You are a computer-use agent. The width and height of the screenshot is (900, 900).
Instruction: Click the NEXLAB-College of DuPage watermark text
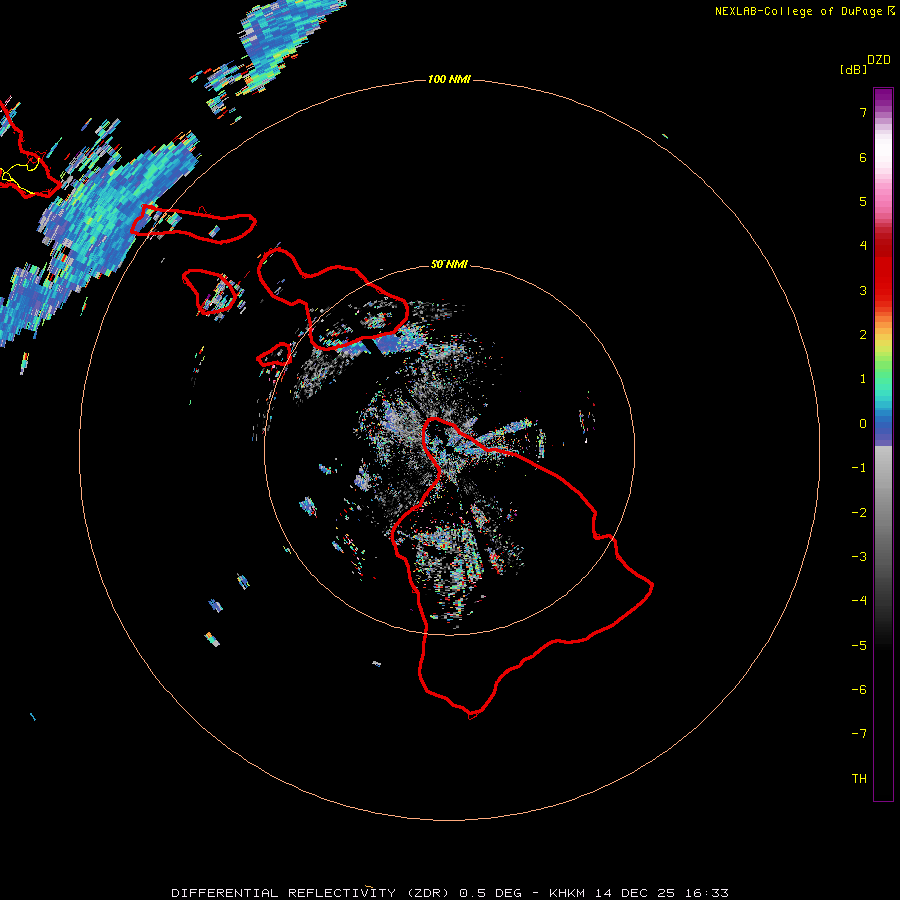[x=799, y=11]
